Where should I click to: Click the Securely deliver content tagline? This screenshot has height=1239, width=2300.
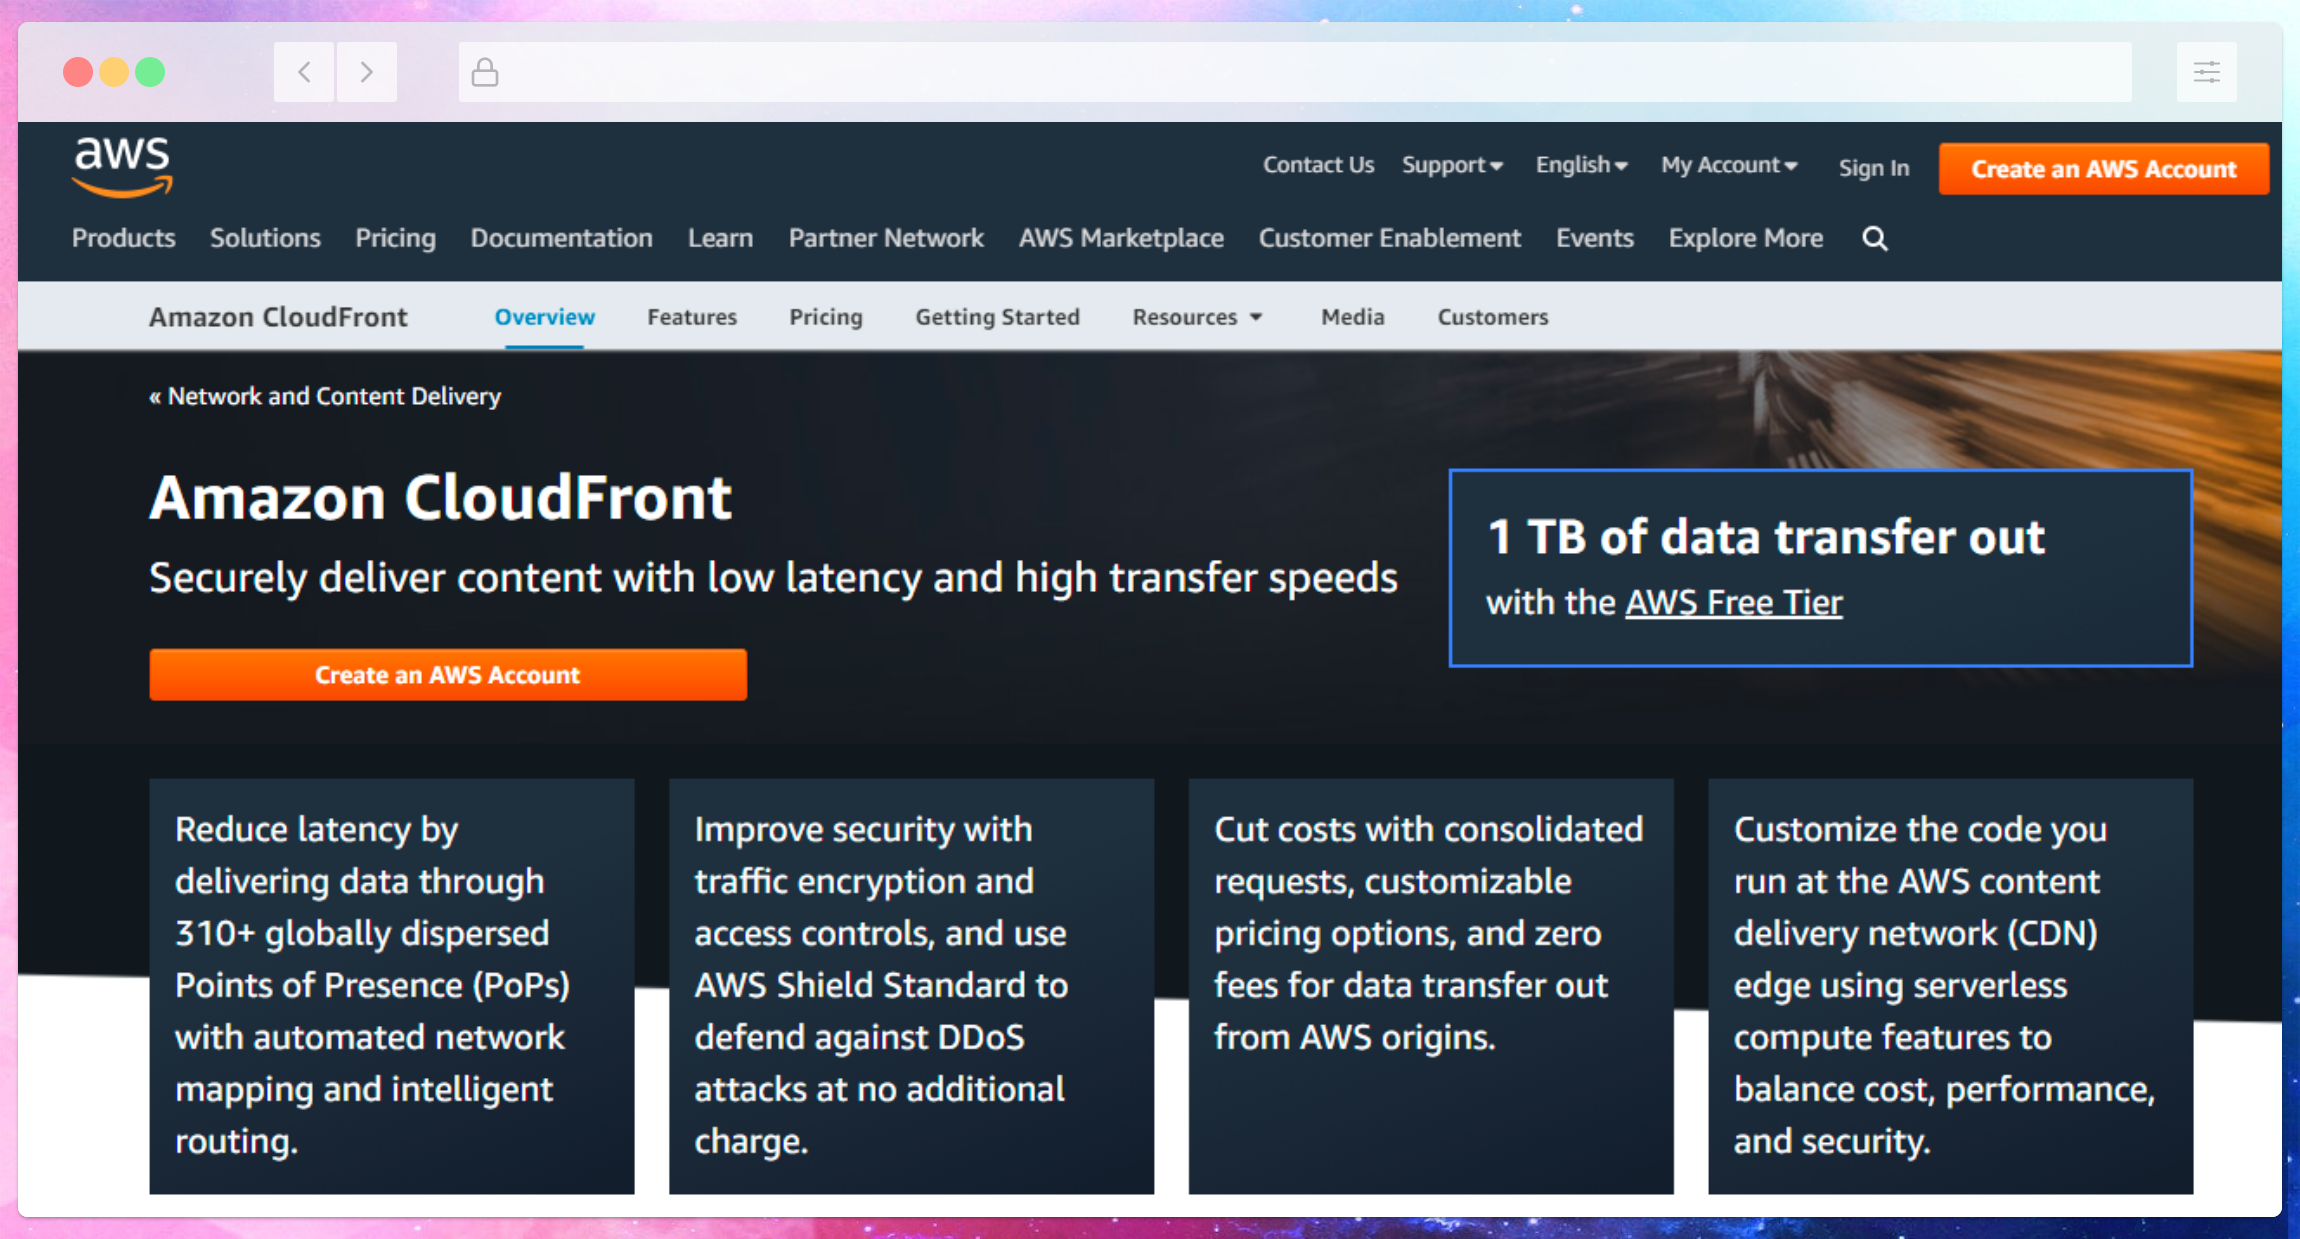click(x=773, y=578)
